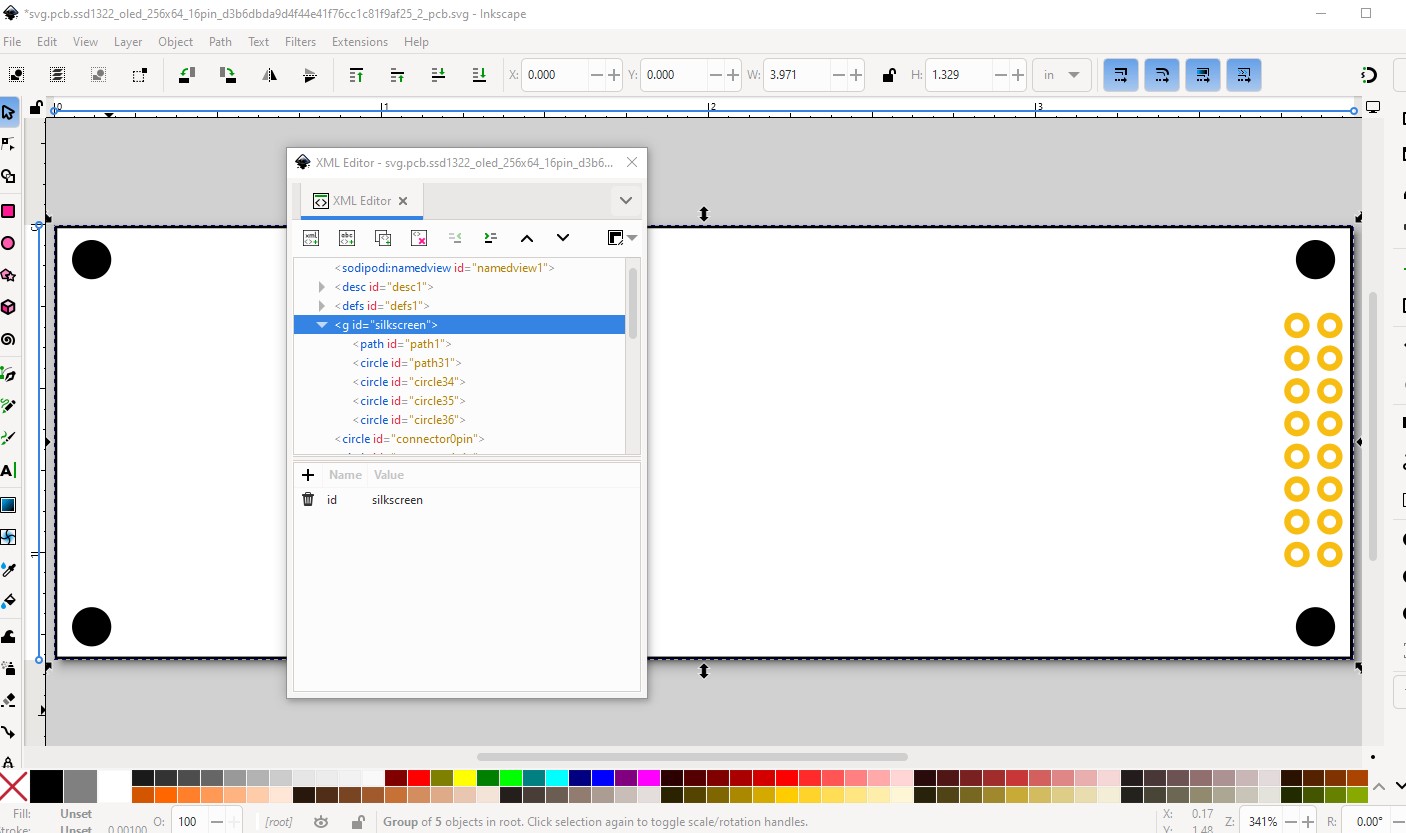Screen dimensions: 1406x833
Task: Click the yellow color swatch in palette
Action: [465, 778]
